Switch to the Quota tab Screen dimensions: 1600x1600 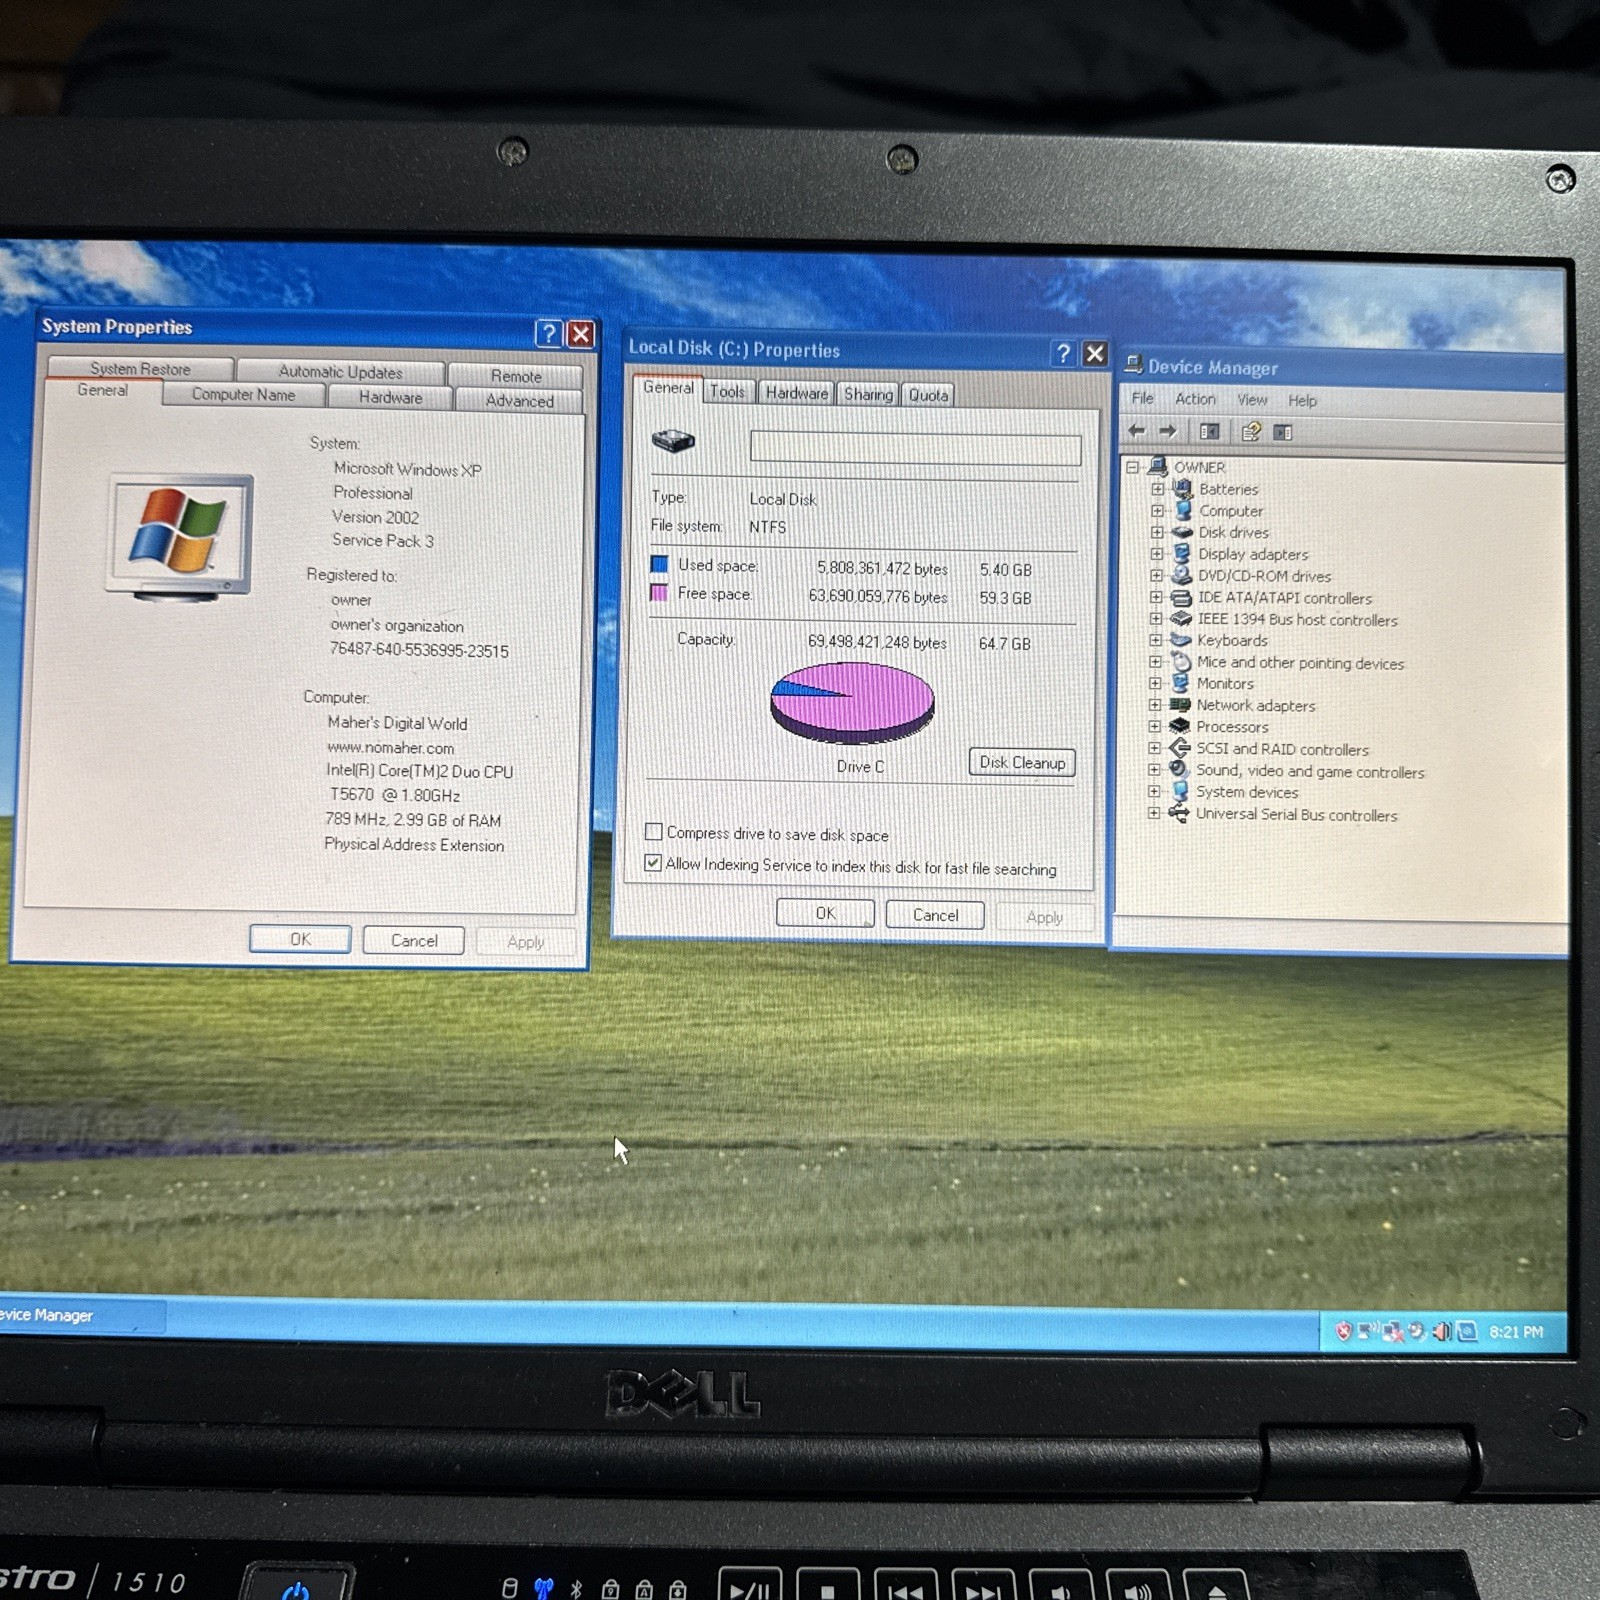pyautogui.click(x=928, y=395)
